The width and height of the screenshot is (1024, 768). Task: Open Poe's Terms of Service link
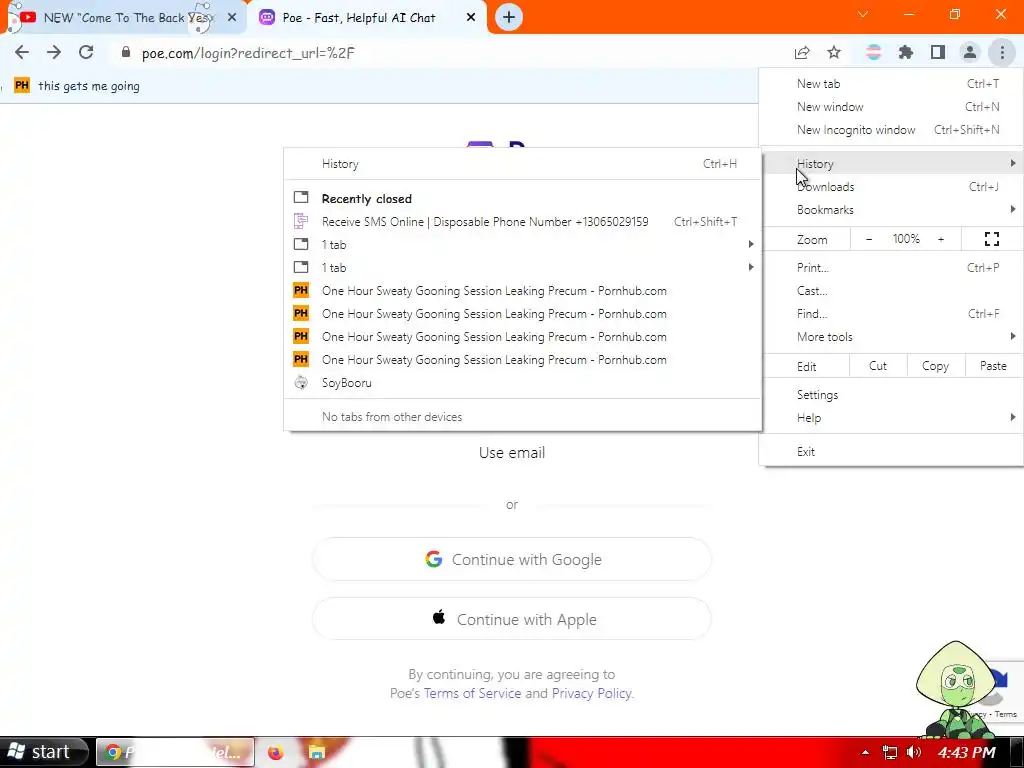point(472,693)
